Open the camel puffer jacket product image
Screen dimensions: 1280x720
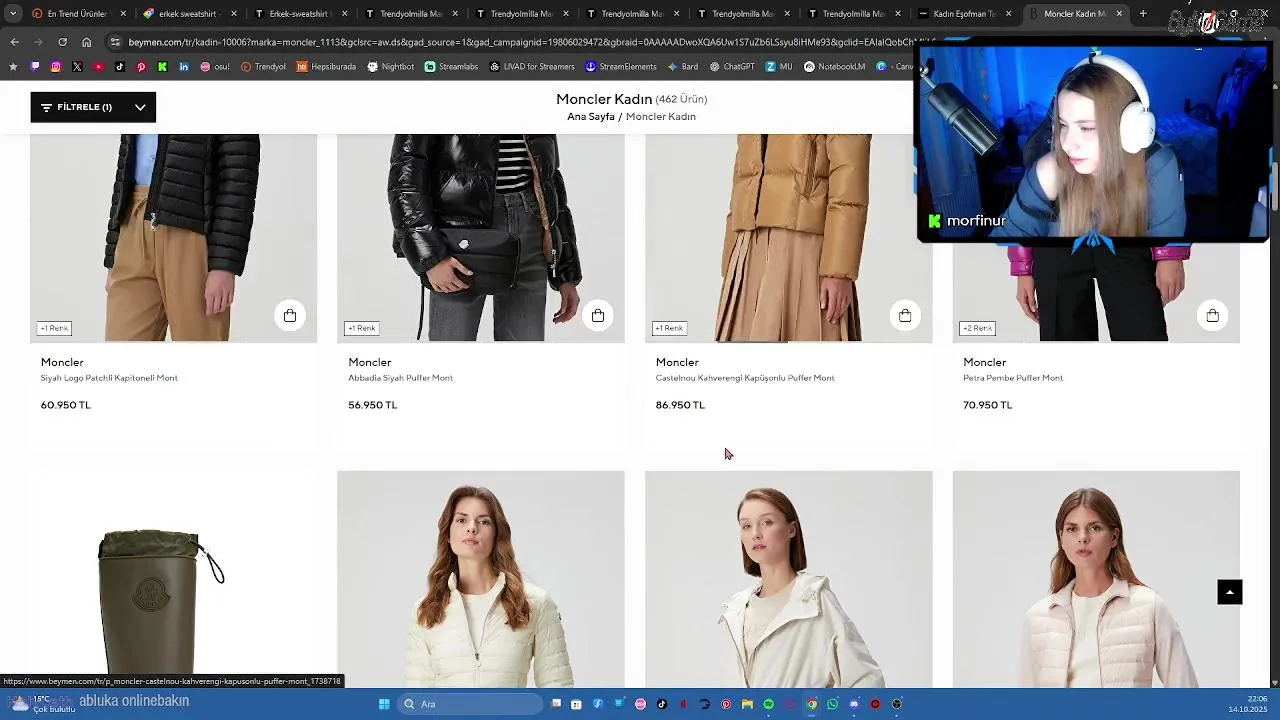point(788,238)
